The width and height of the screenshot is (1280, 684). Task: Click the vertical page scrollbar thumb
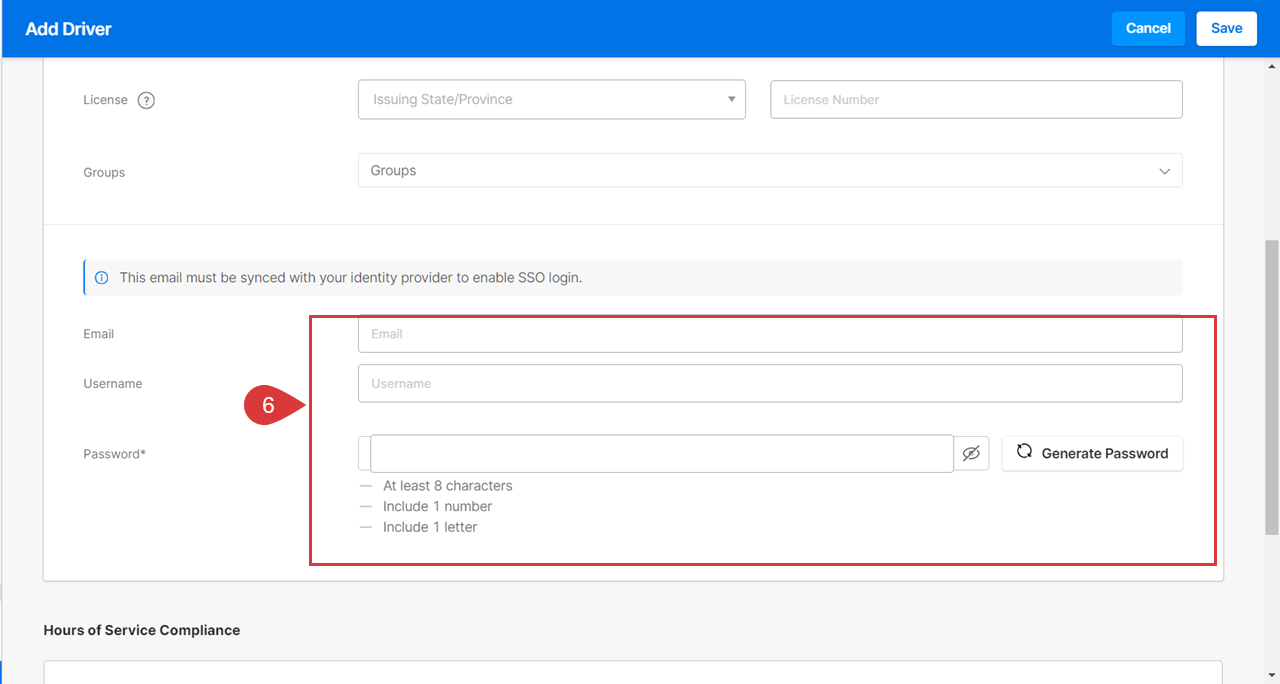[1271, 386]
